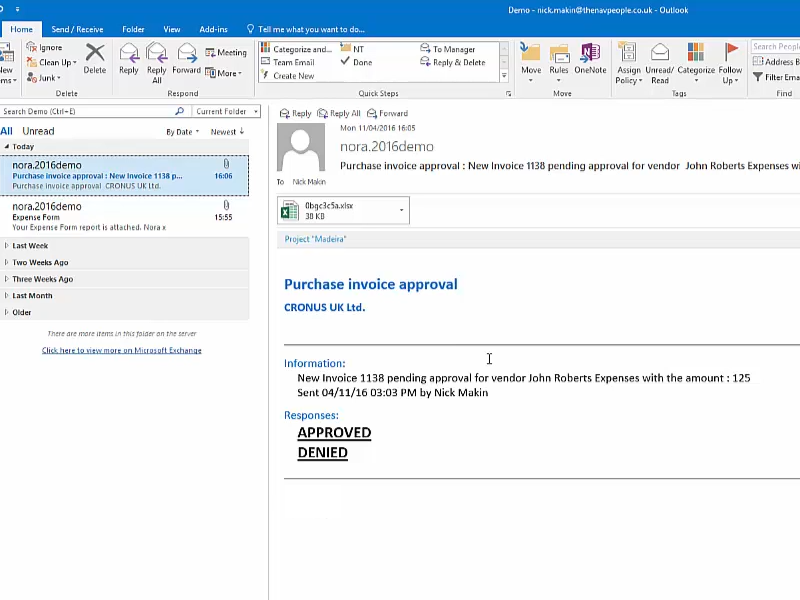Image resolution: width=800 pixels, height=600 pixels.
Task: Open the More respond options
Action: click(223, 73)
